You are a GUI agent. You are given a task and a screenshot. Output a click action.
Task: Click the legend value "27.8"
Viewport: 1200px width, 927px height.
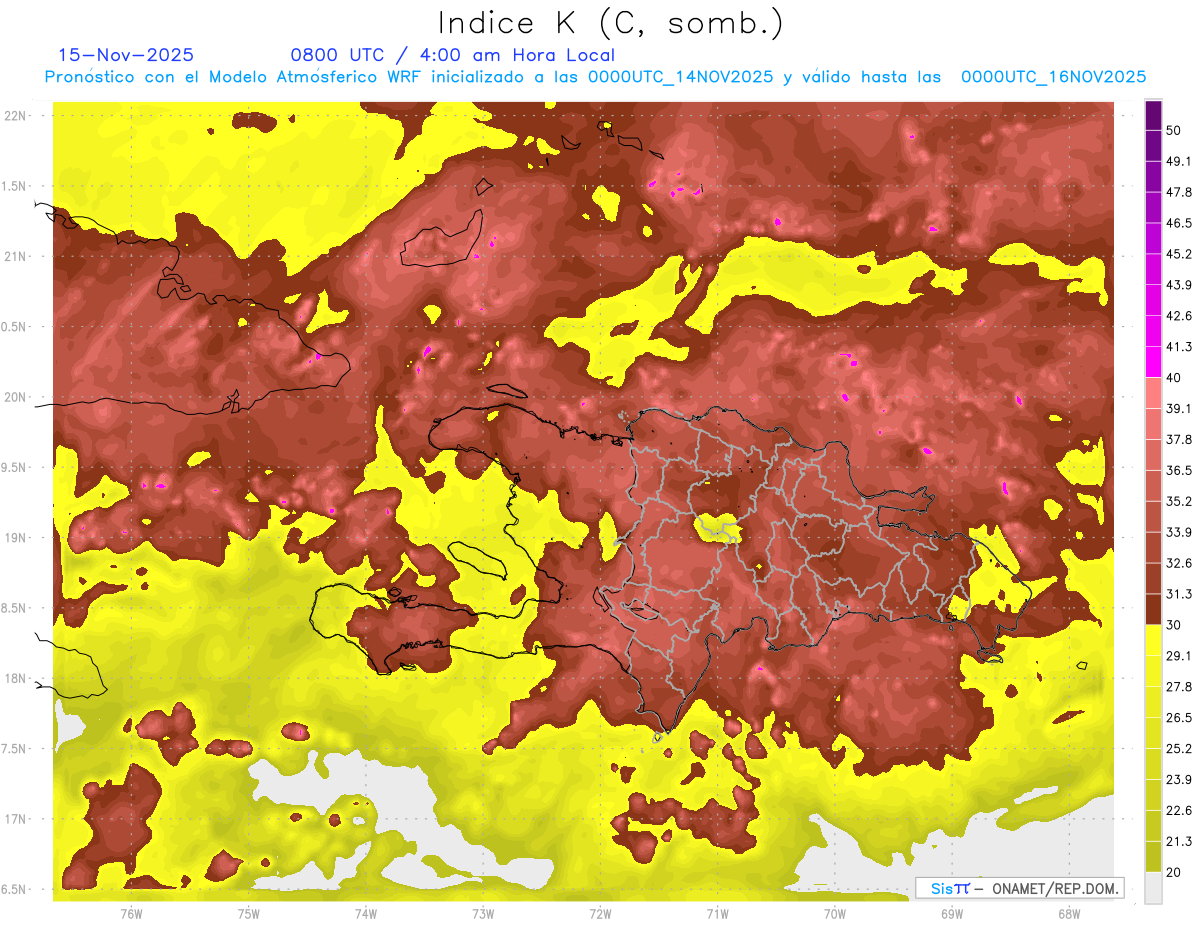point(1178,686)
